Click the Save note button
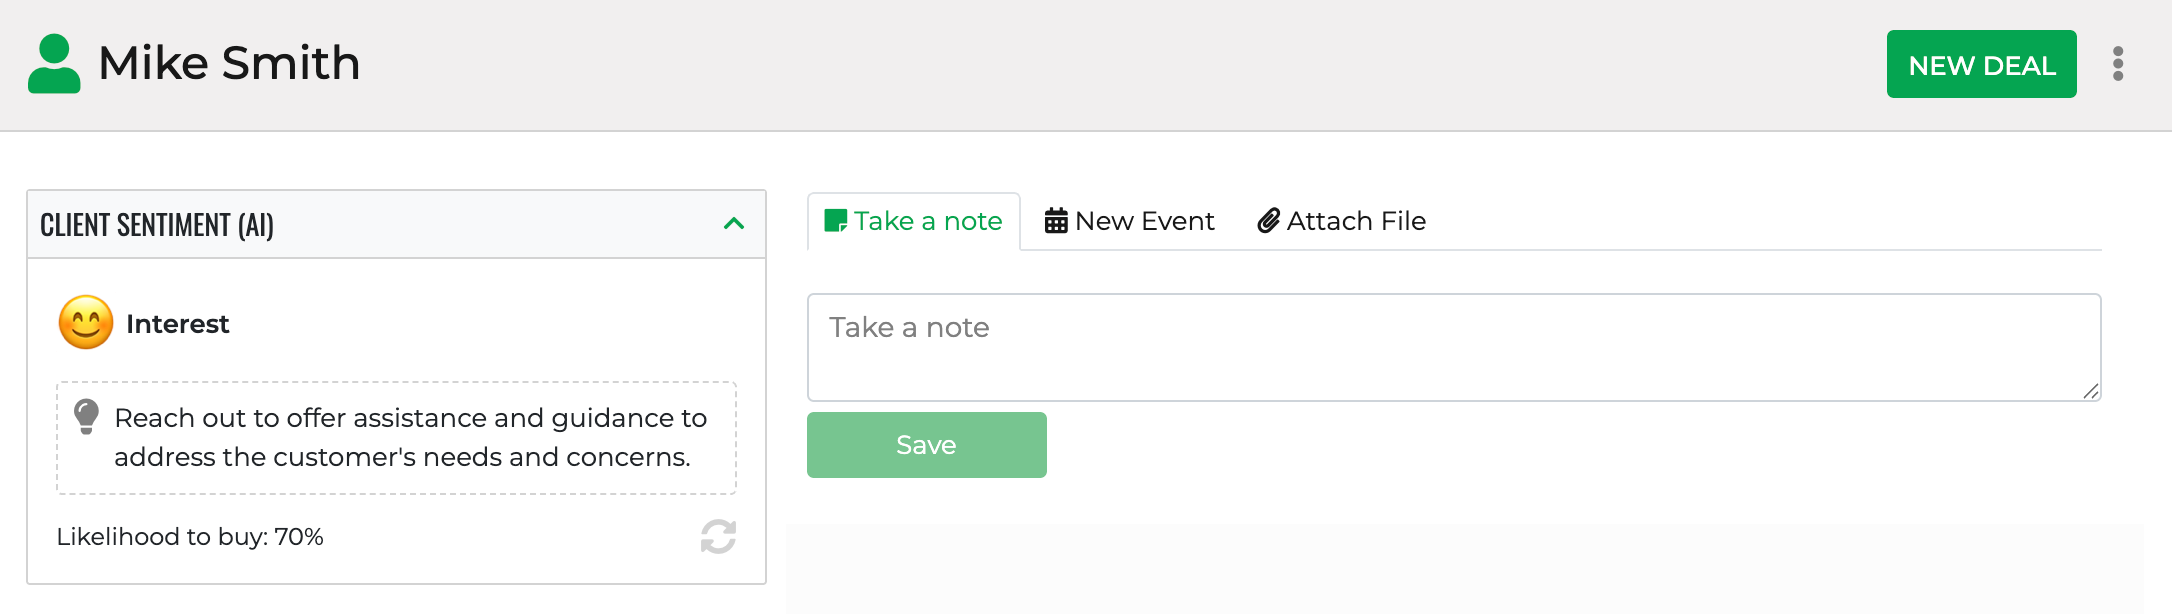The width and height of the screenshot is (2172, 614). pyautogui.click(x=926, y=445)
